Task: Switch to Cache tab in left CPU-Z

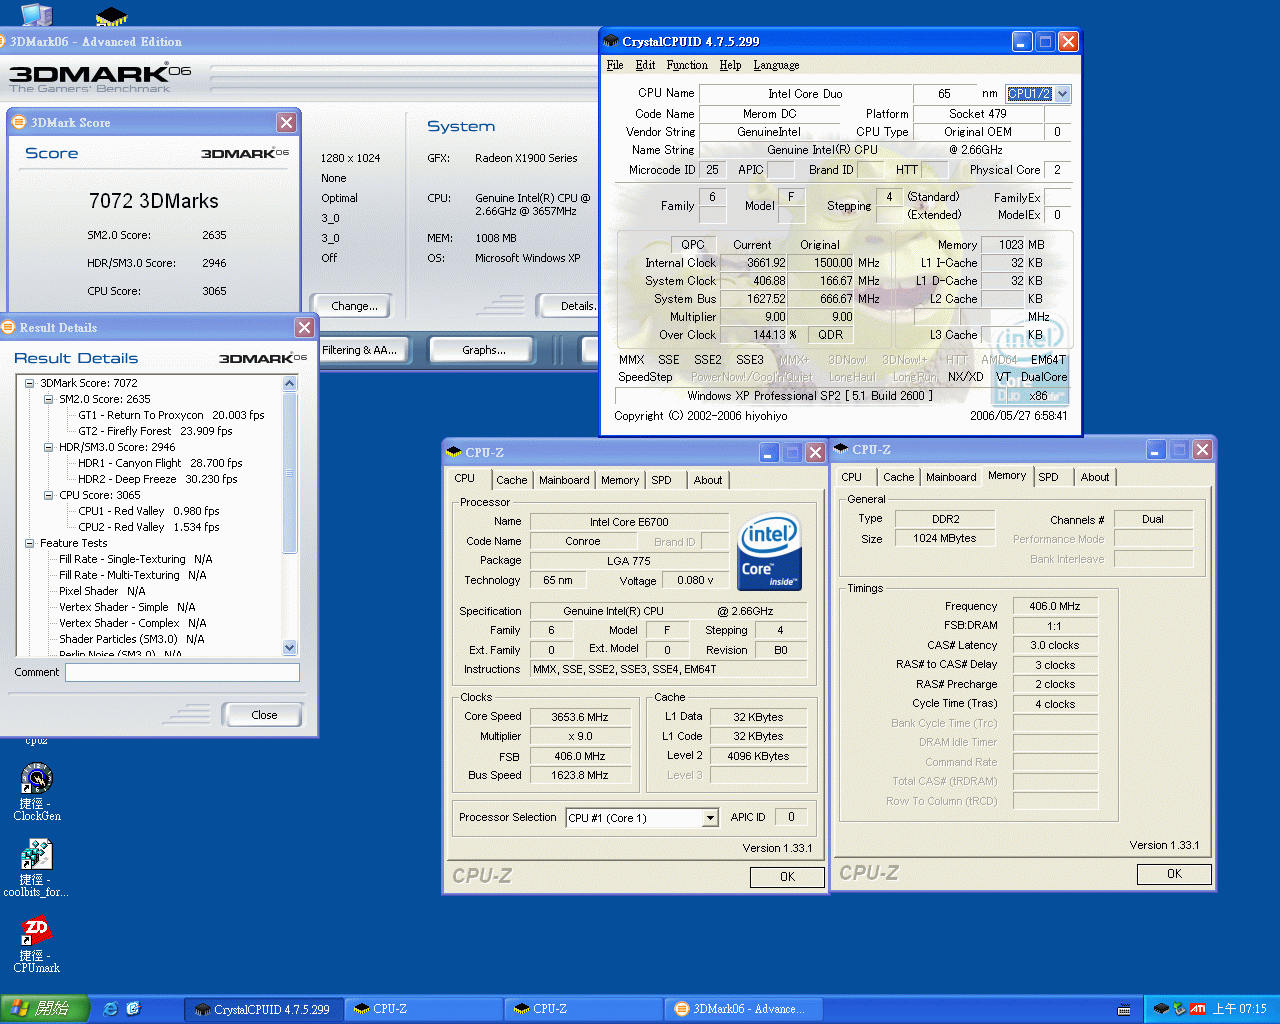Action: (511, 480)
